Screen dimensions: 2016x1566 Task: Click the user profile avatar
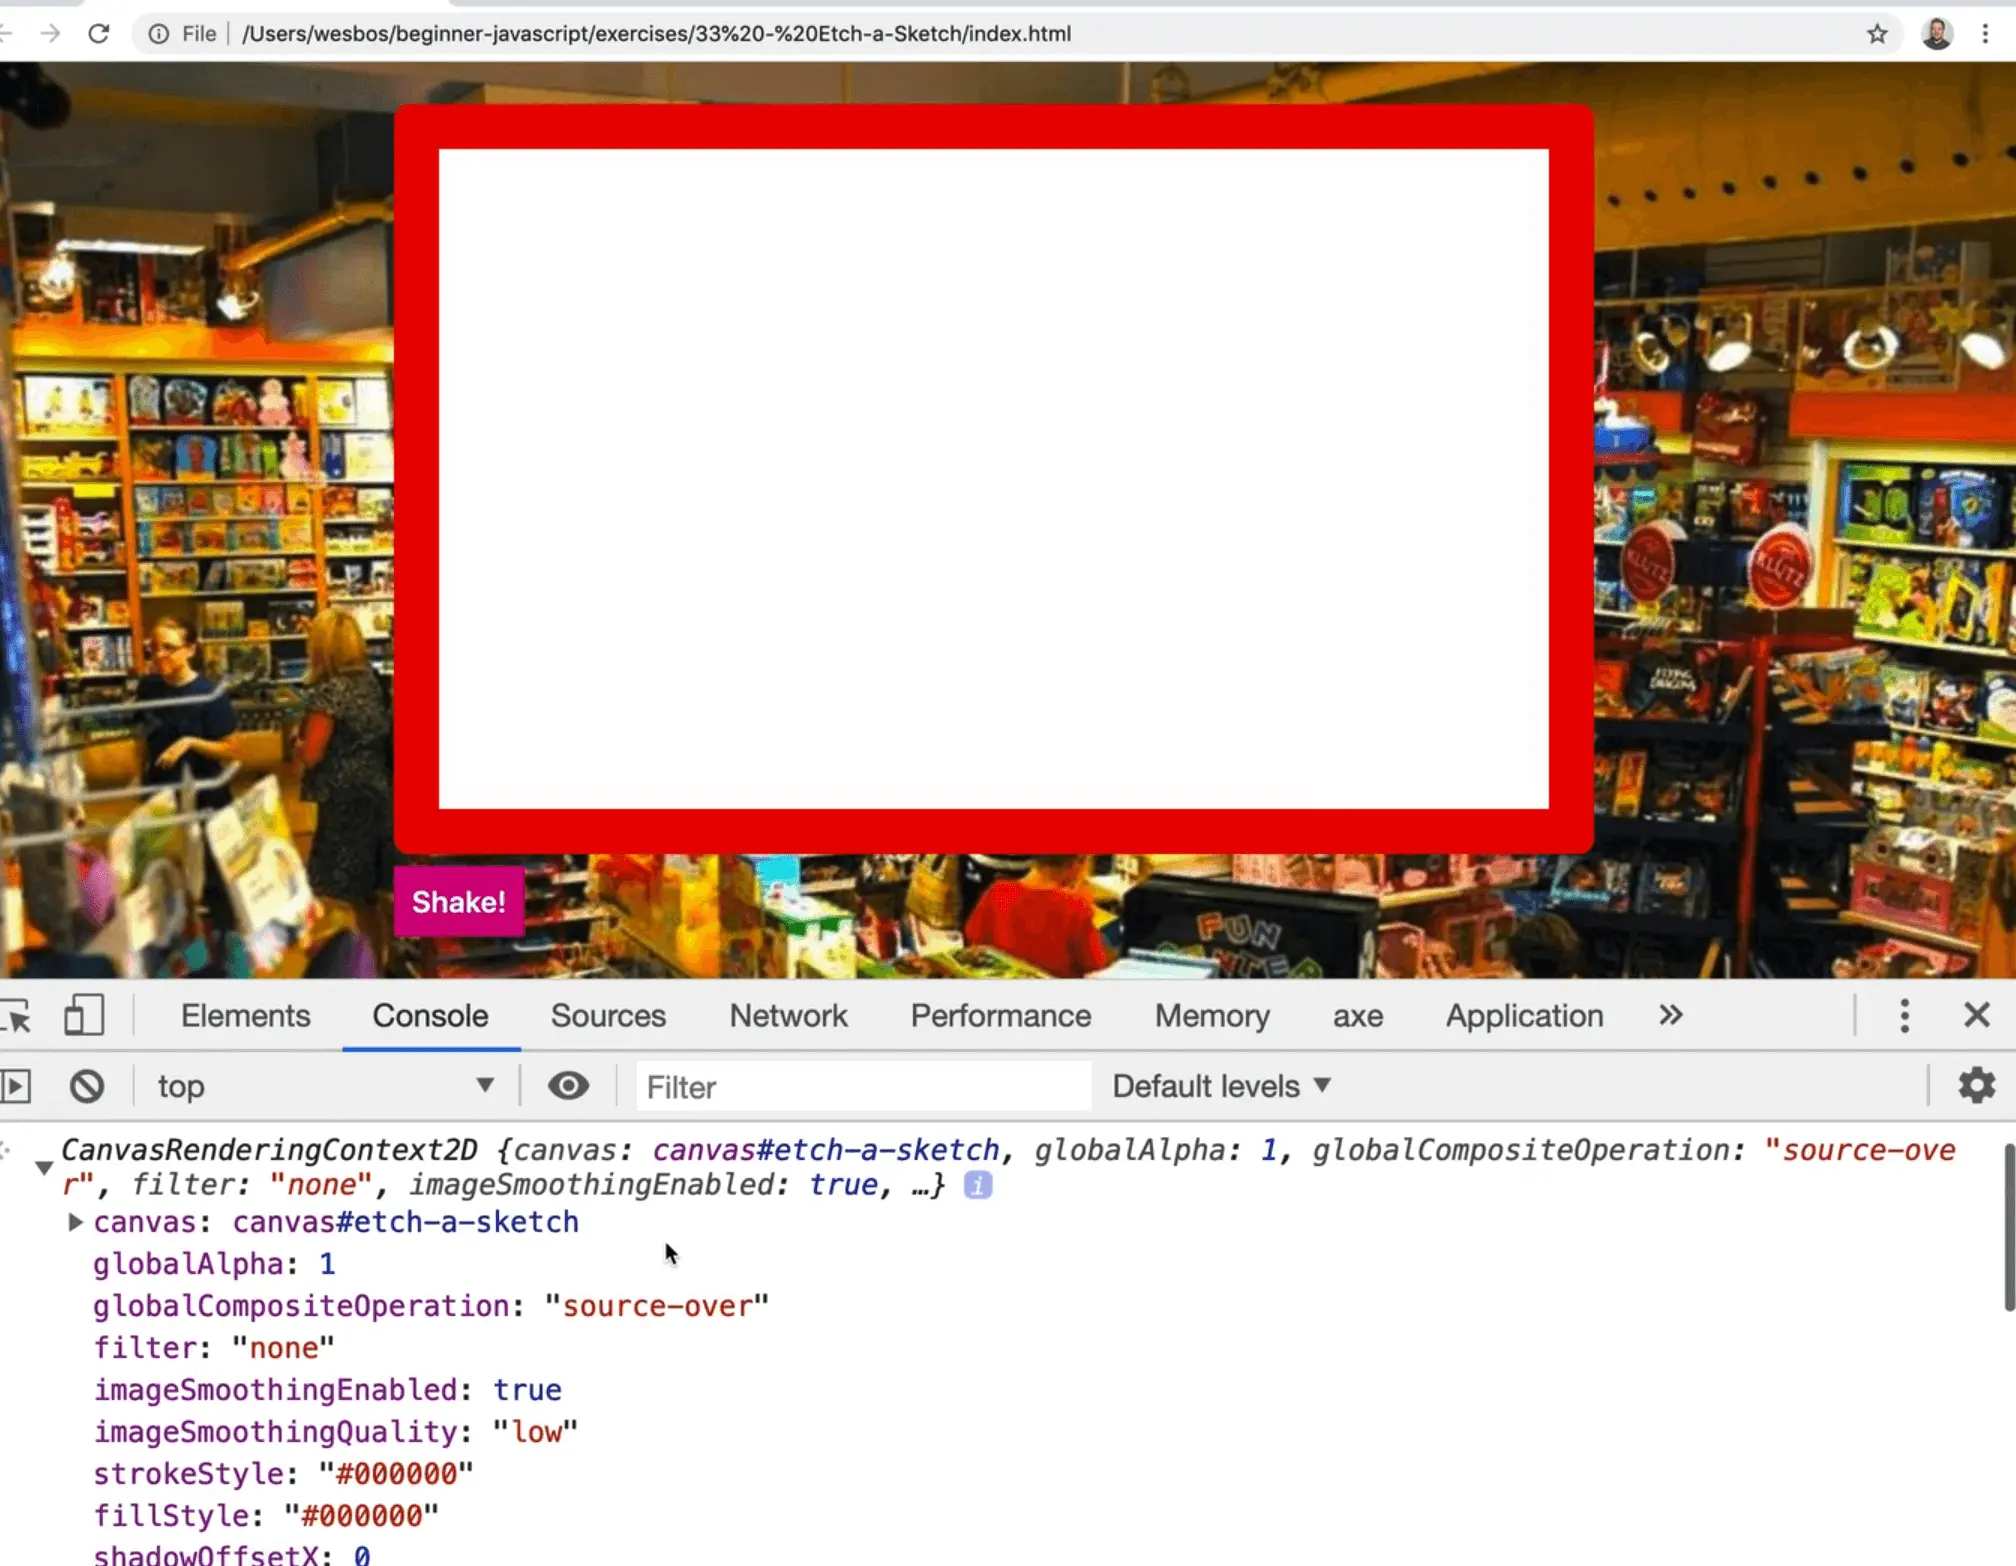pos(1936,34)
